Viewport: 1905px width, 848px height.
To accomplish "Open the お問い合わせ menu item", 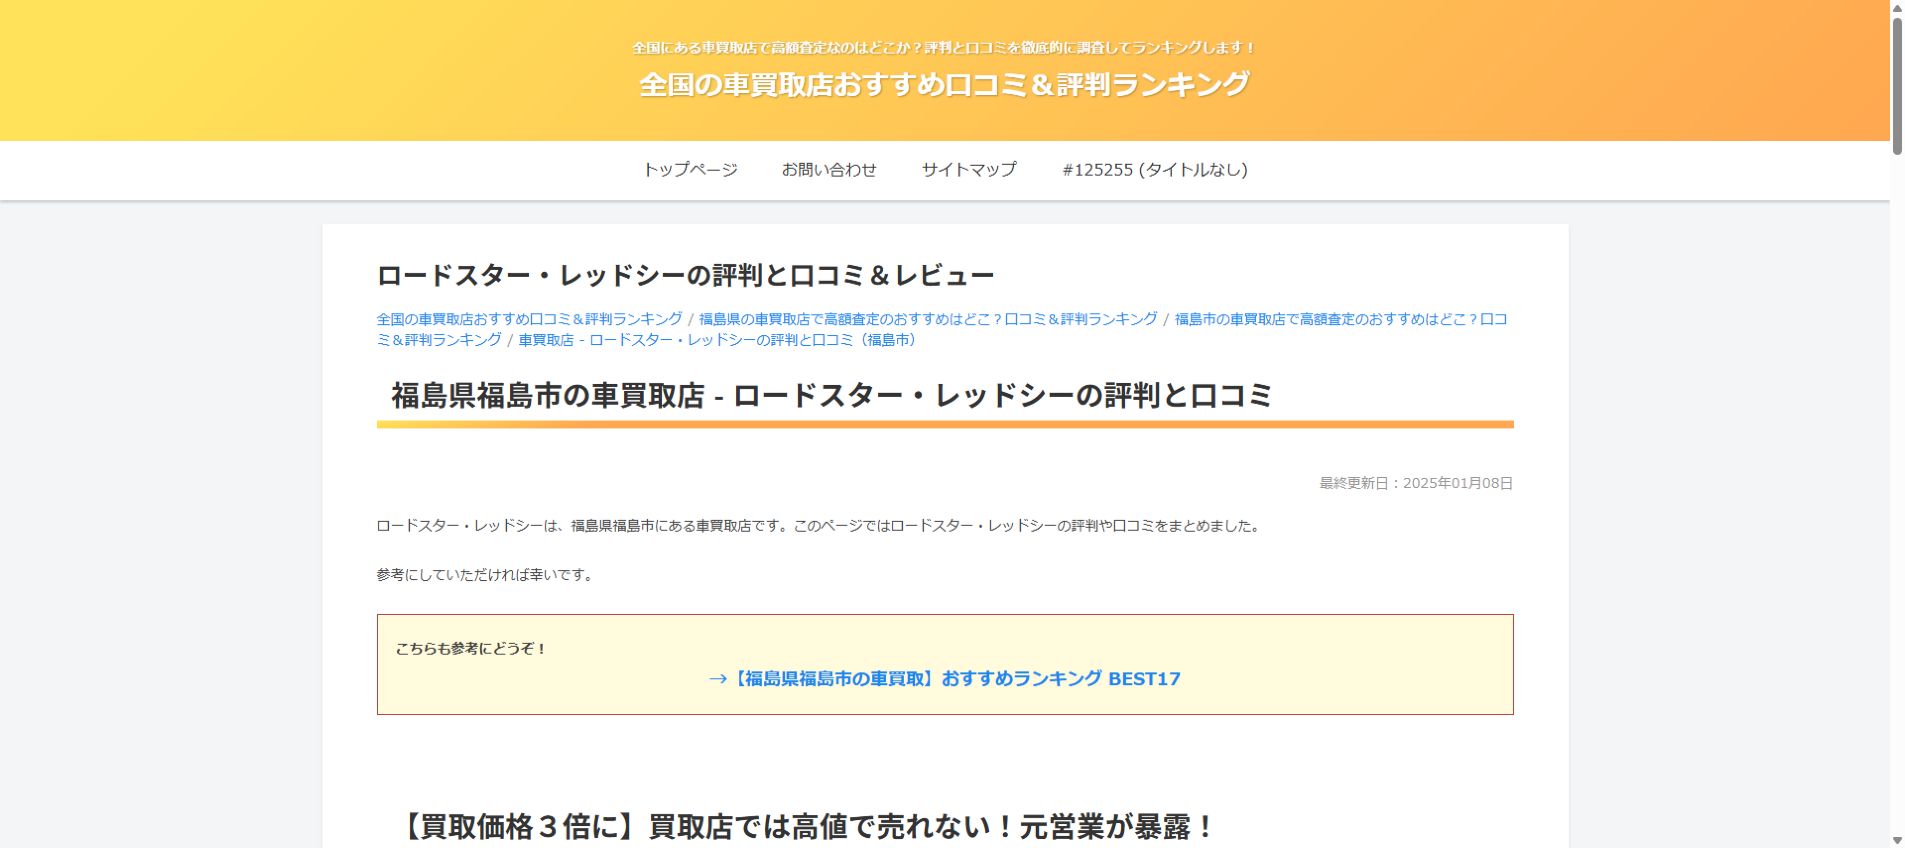I will [x=829, y=170].
